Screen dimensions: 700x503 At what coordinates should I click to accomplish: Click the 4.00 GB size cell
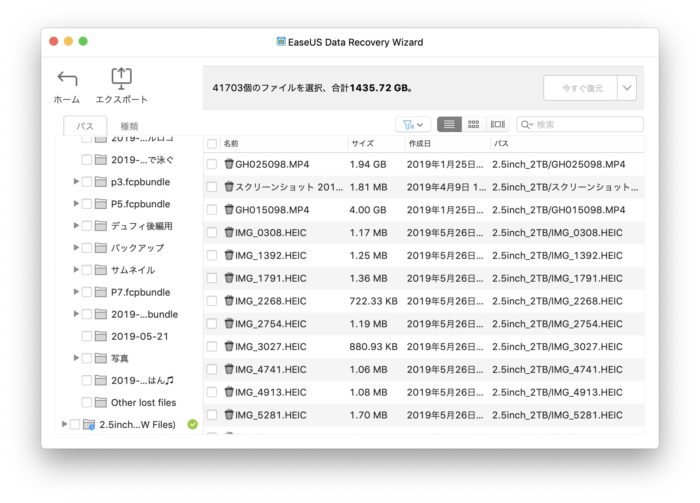coord(368,210)
